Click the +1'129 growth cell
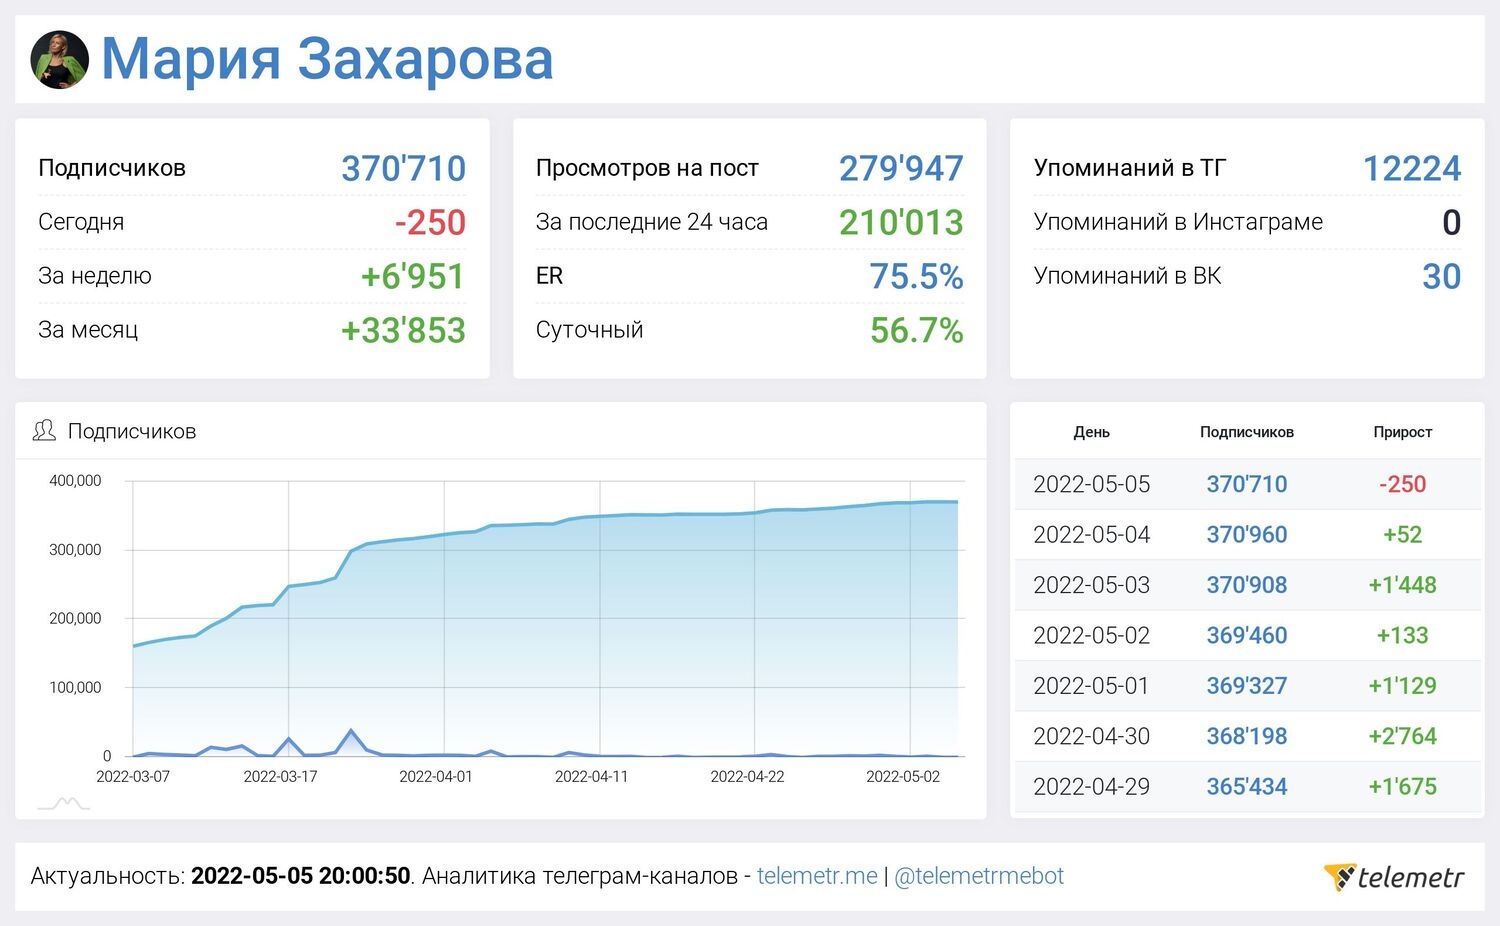Image resolution: width=1500 pixels, height=926 pixels. (x=1403, y=686)
